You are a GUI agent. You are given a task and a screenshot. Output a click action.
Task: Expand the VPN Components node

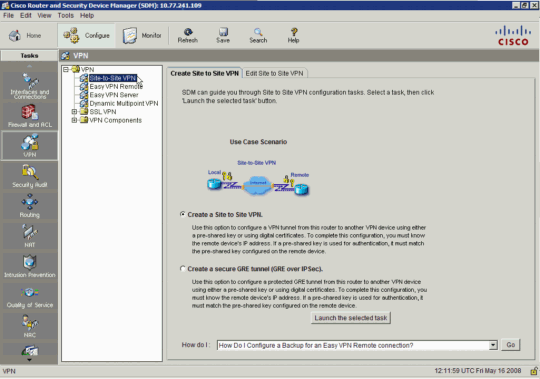(74, 120)
